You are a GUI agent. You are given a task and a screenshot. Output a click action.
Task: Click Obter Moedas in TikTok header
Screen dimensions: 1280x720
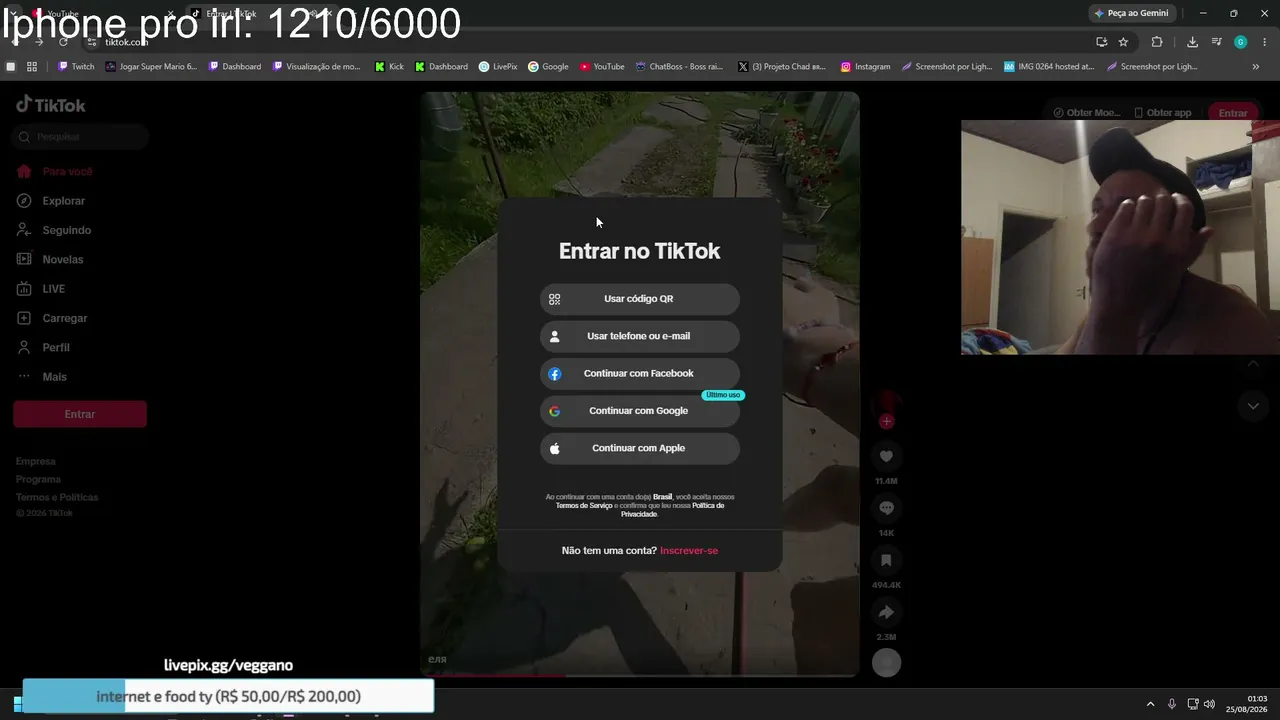(1087, 113)
